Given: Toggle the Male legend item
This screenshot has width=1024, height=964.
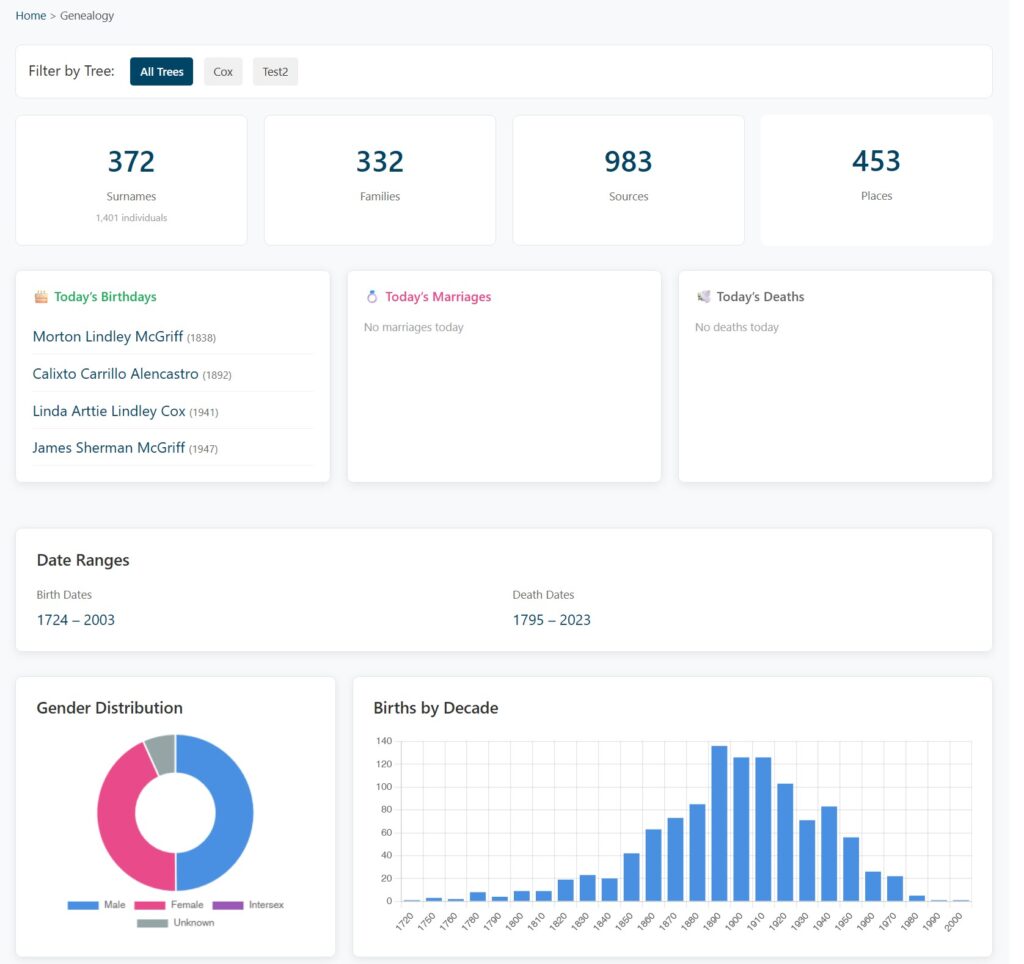Looking at the screenshot, I should tap(97, 905).
